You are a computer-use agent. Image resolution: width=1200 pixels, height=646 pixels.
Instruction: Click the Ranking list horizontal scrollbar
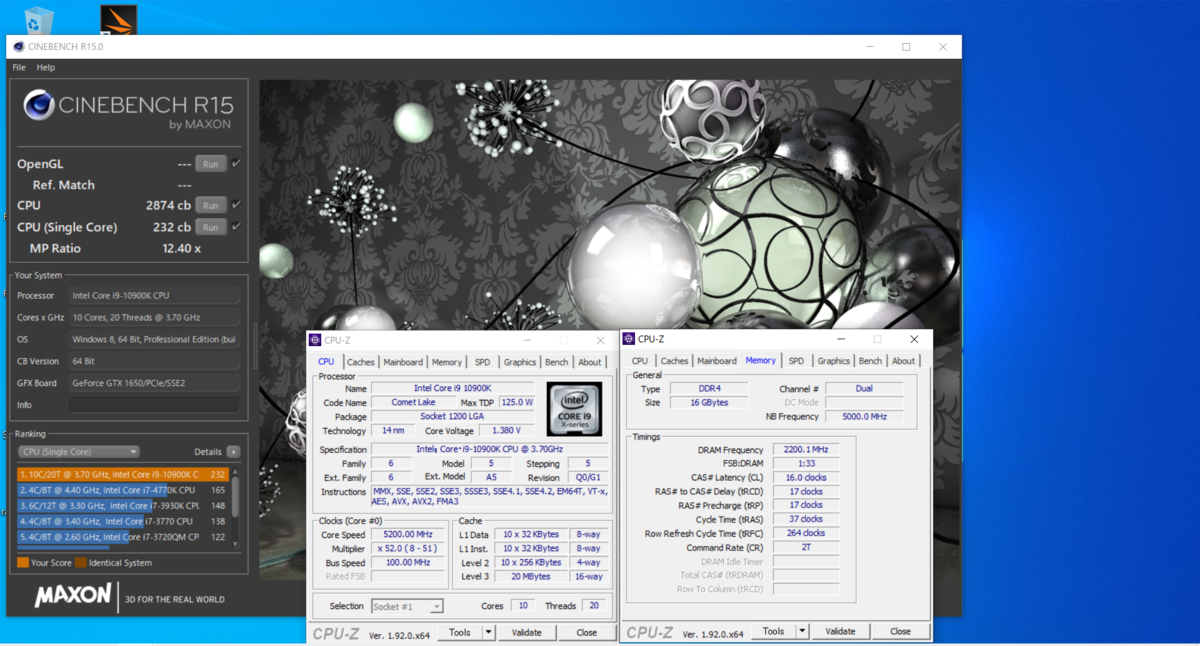(x=63, y=548)
